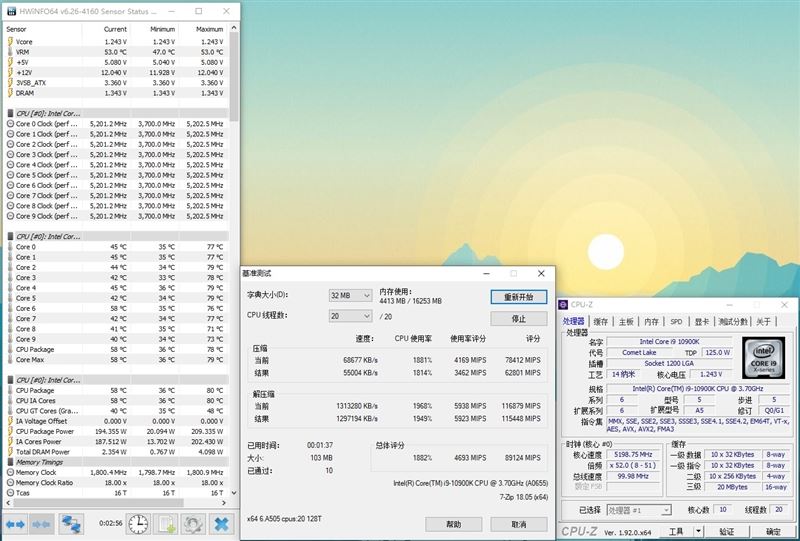800x541 pixels.
Task: Open the 测试分数 tab in CPU-Z
Action: [733, 322]
